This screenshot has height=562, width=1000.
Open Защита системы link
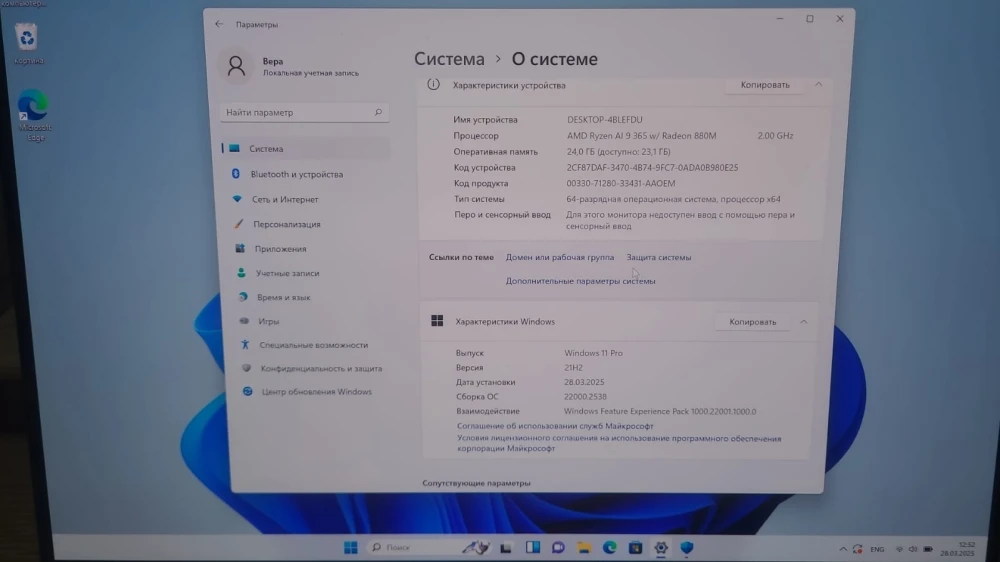point(659,257)
